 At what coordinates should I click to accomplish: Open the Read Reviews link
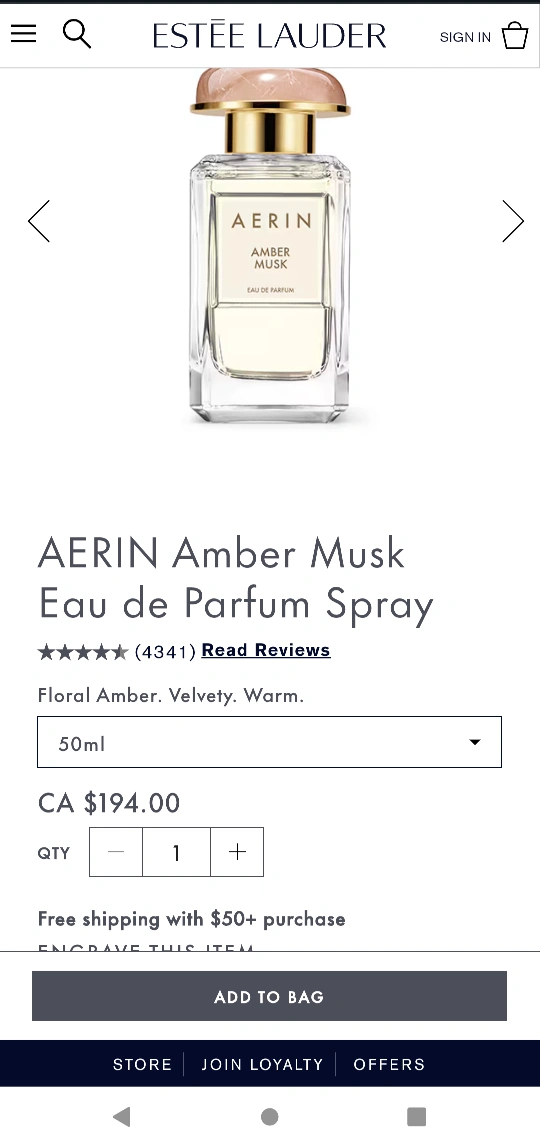pos(266,650)
